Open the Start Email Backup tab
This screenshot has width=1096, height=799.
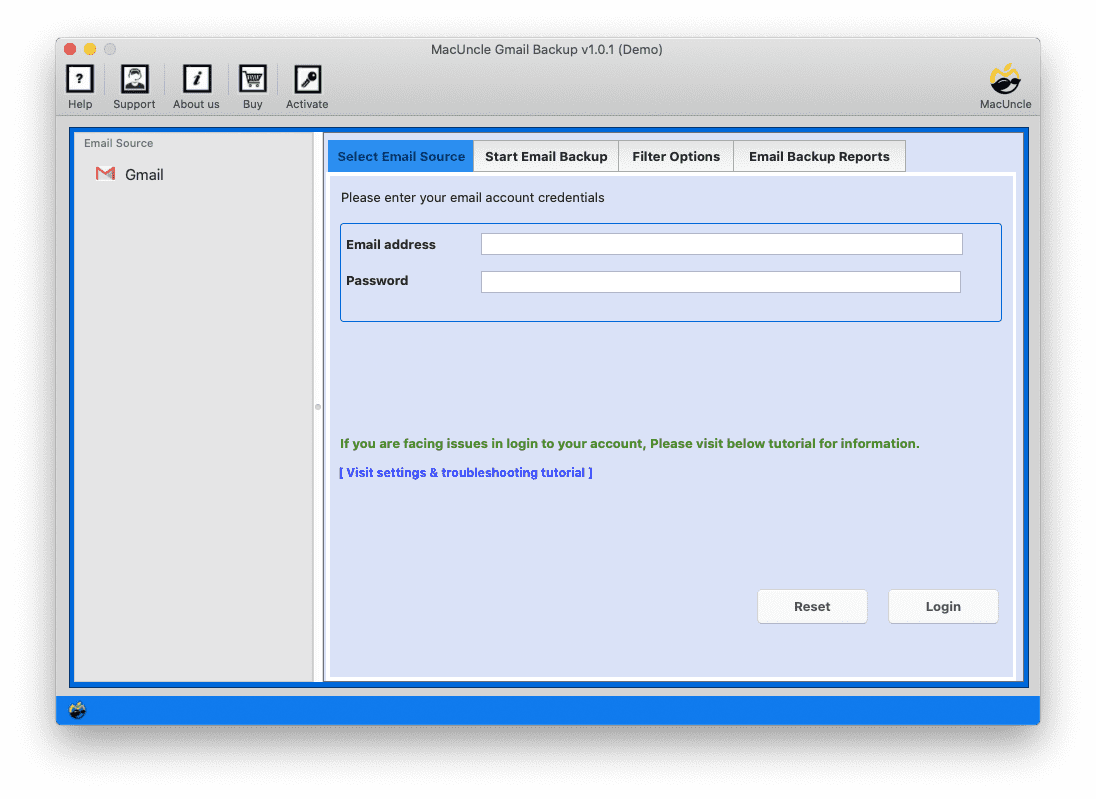pyautogui.click(x=546, y=157)
